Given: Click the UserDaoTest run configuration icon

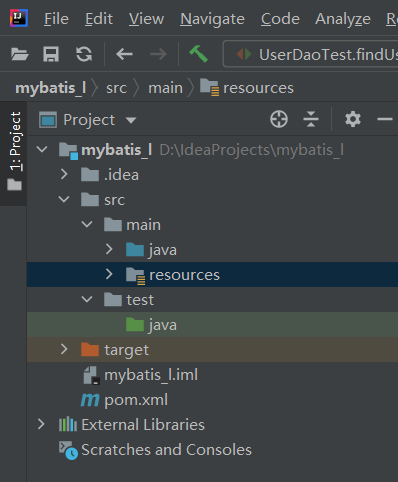Looking at the screenshot, I should pos(244,54).
